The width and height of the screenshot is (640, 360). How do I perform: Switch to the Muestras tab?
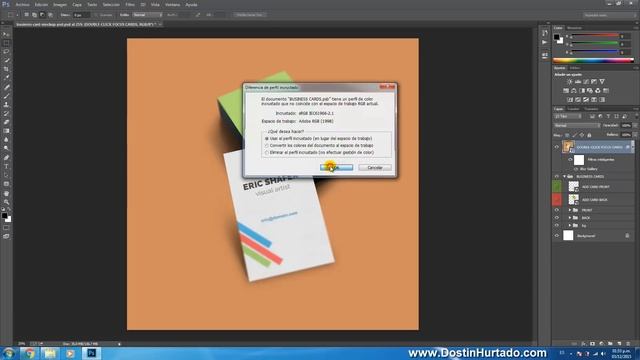click(574, 28)
